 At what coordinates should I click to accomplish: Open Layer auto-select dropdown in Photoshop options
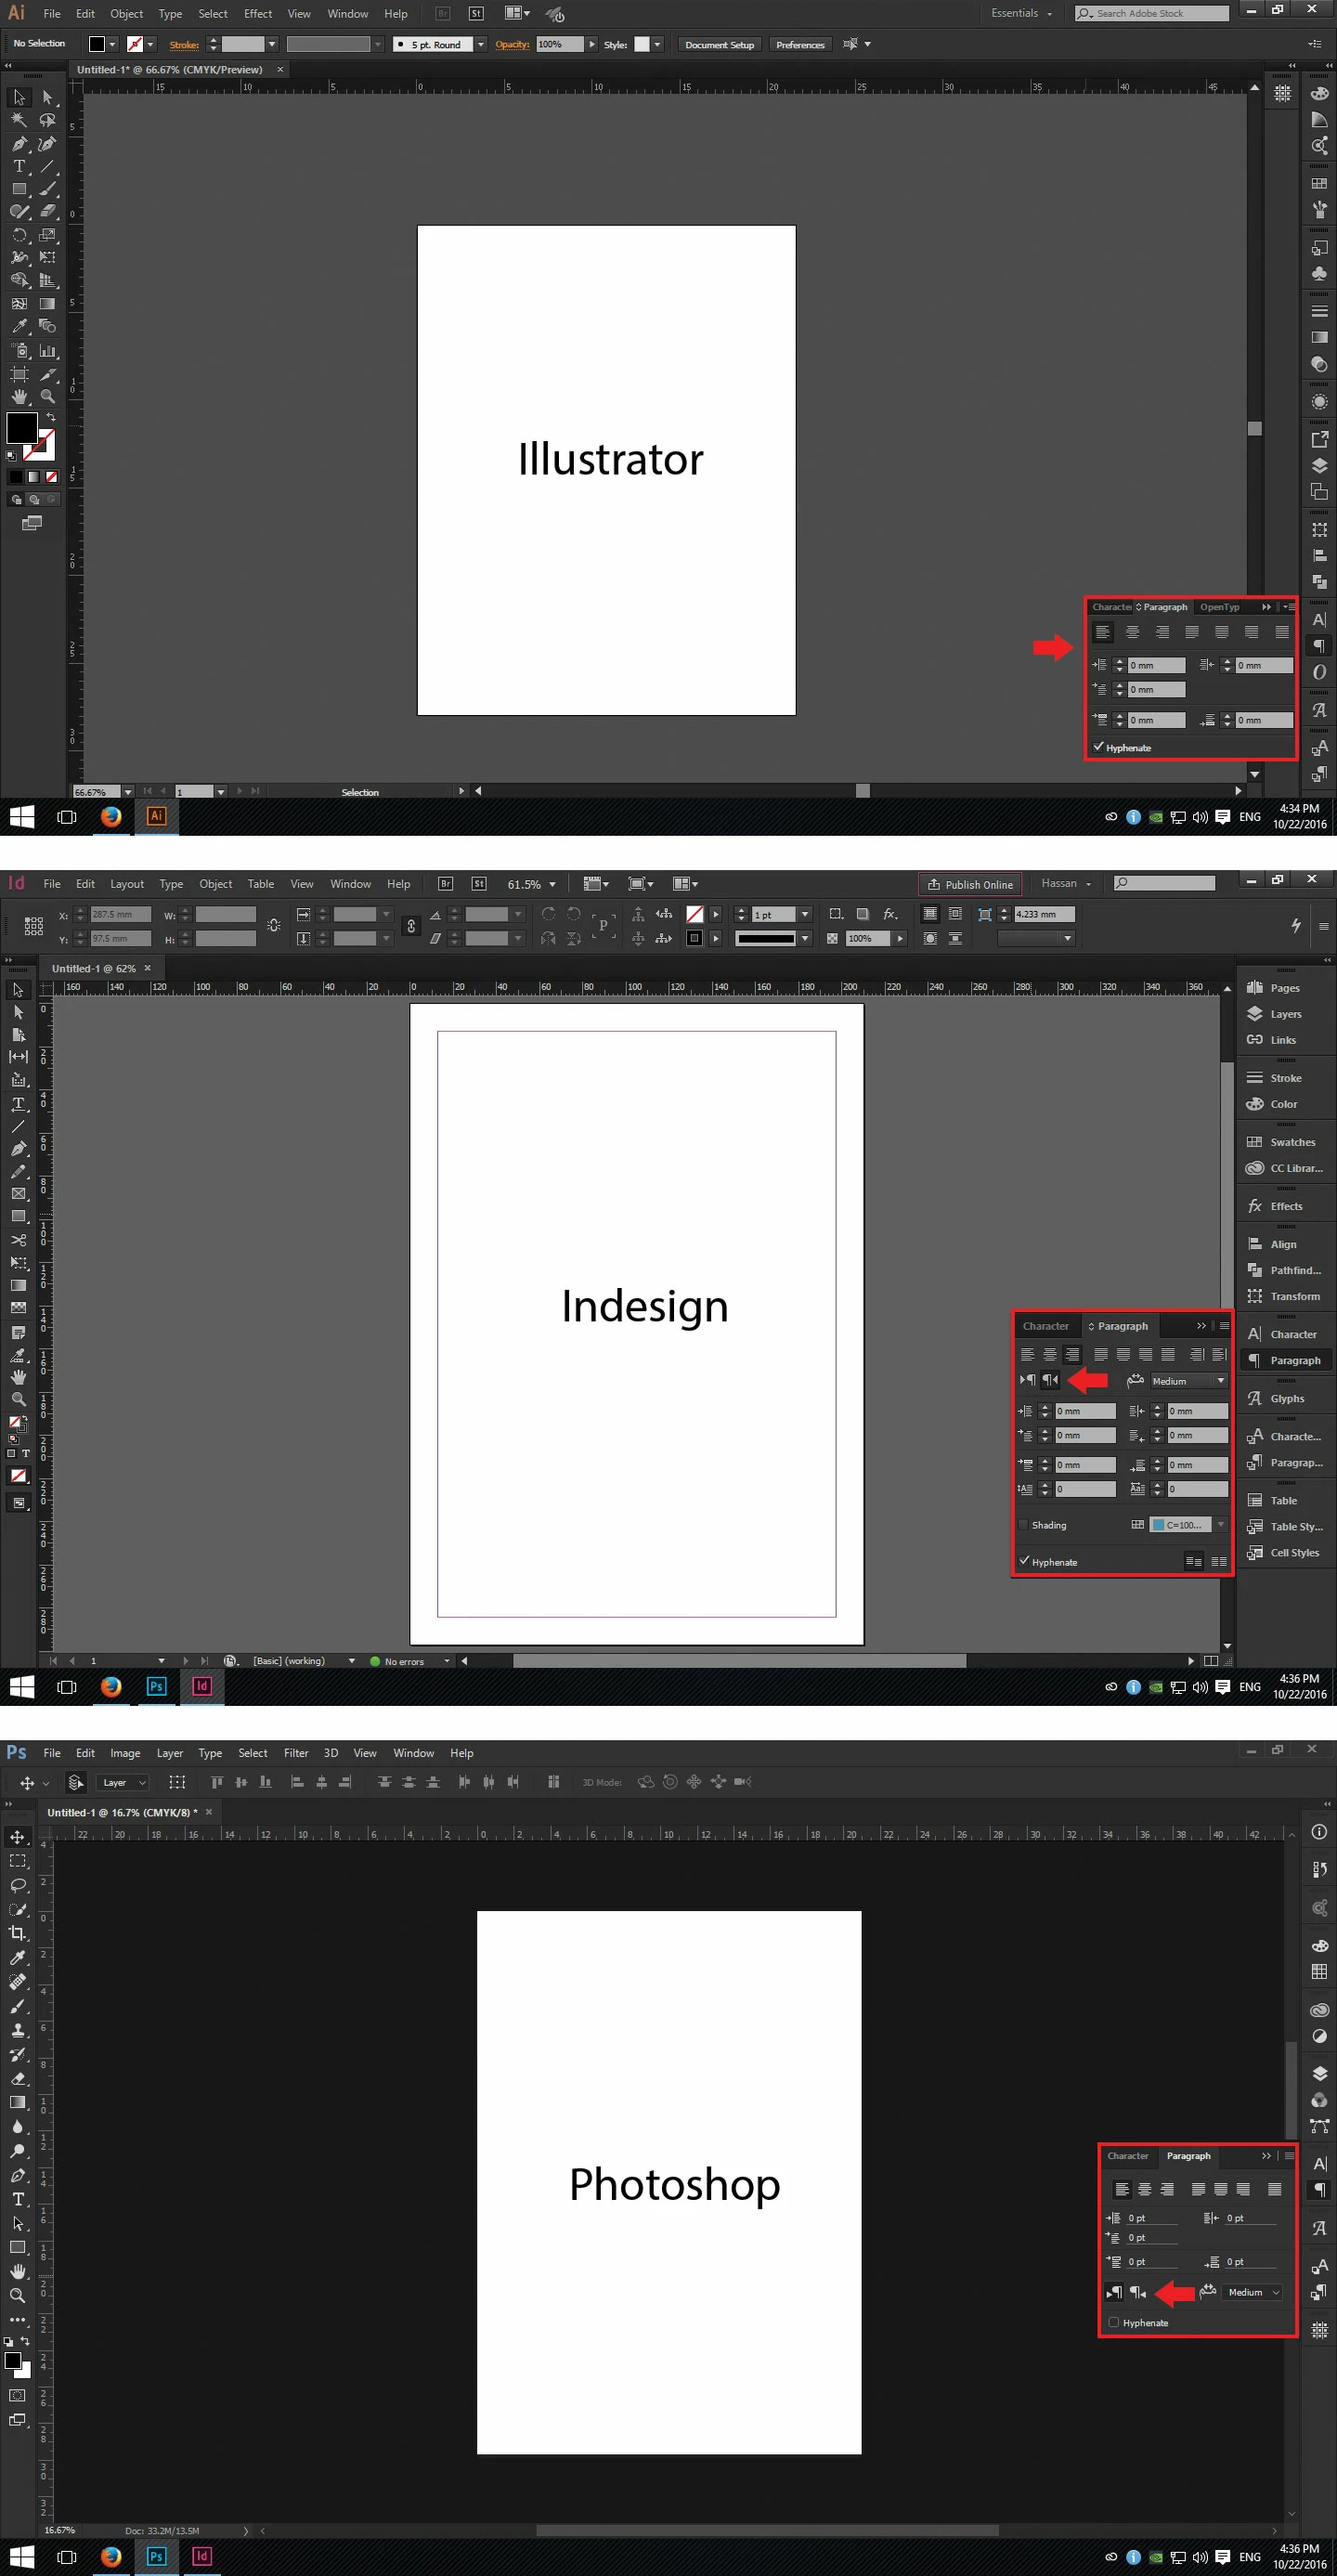123,1782
